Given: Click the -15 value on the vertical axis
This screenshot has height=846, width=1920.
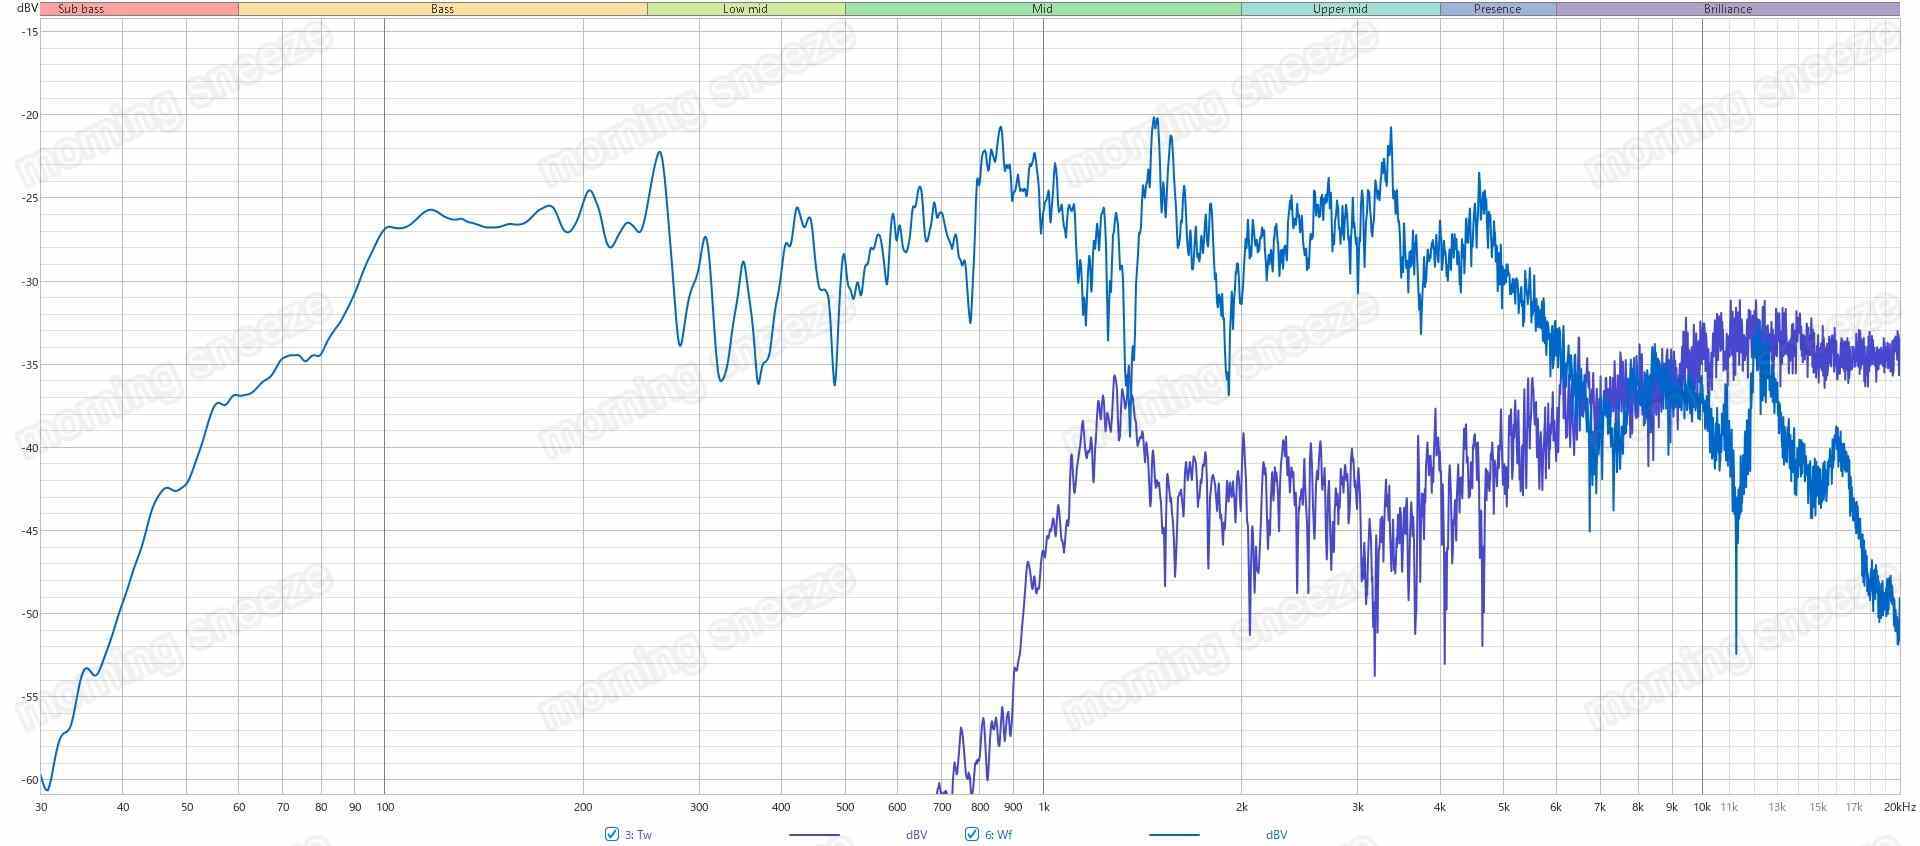Looking at the screenshot, I should tap(30, 32).
